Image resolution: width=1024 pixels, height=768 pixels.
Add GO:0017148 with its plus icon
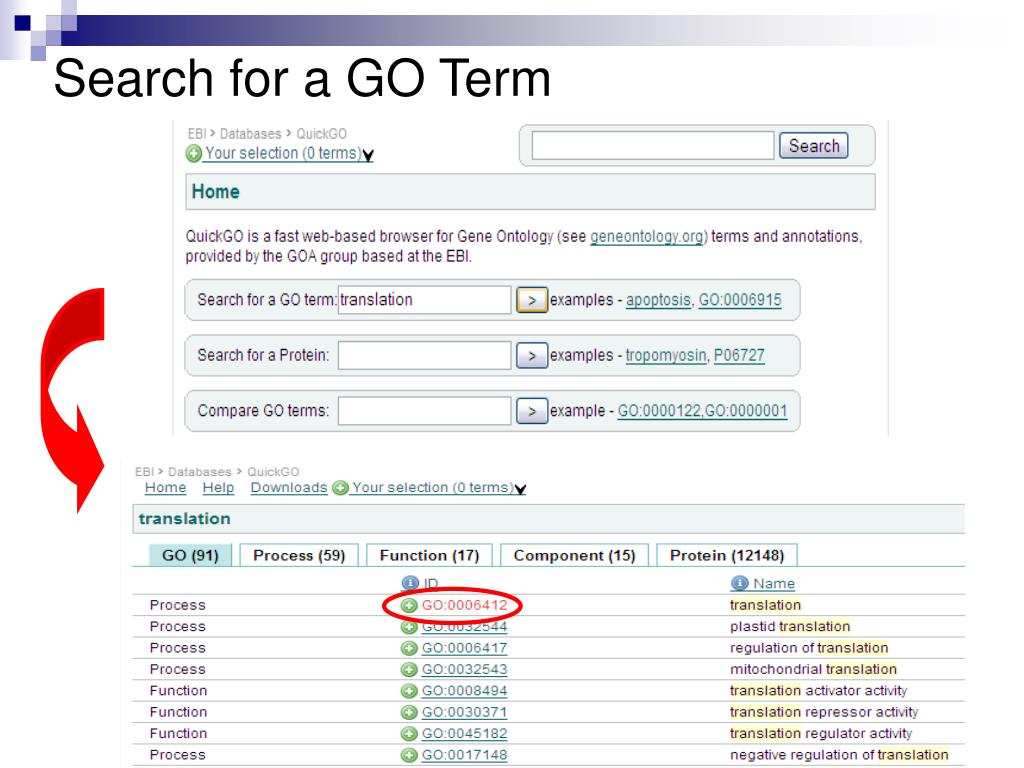coord(409,755)
